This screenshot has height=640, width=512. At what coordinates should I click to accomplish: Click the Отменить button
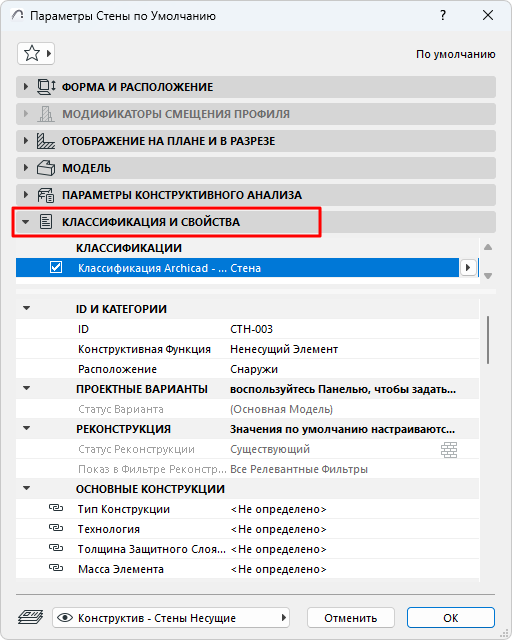click(x=351, y=618)
